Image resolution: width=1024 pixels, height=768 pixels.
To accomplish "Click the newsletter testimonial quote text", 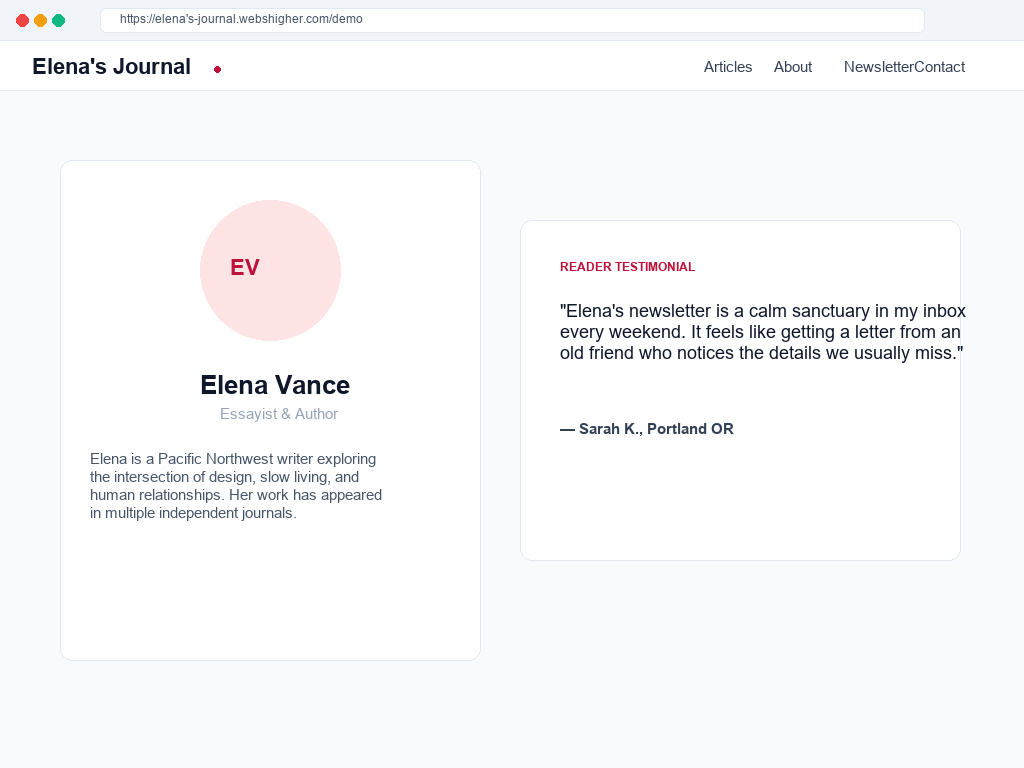I will click(x=762, y=332).
